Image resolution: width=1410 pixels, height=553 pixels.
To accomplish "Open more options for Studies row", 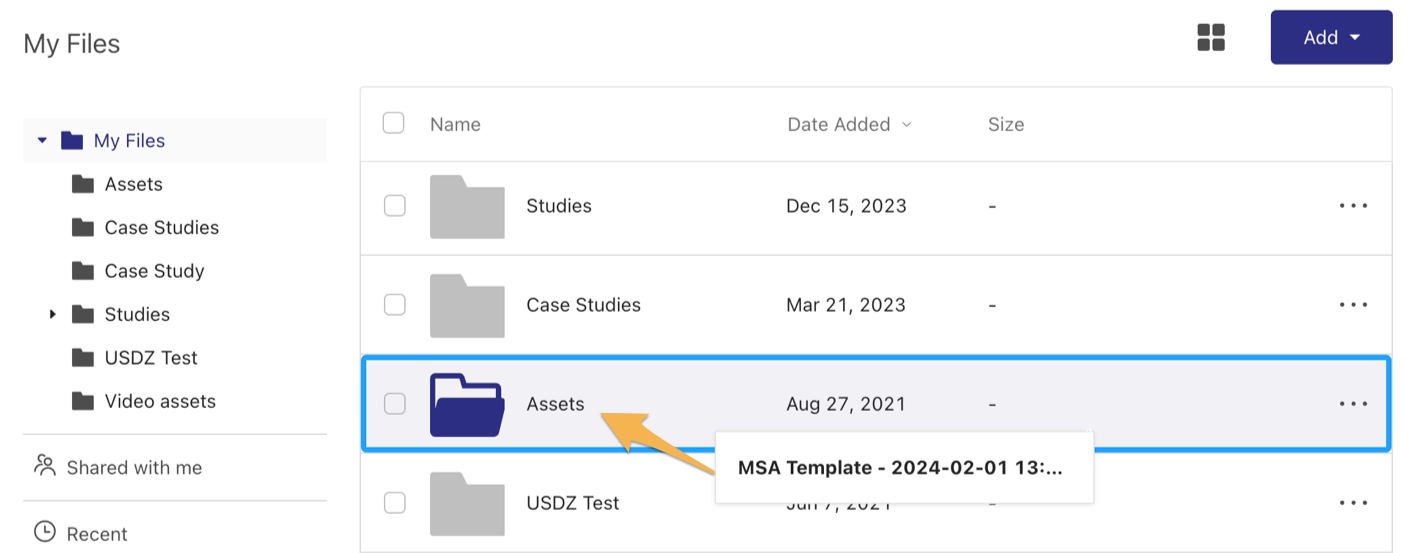I will [1353, 206].
